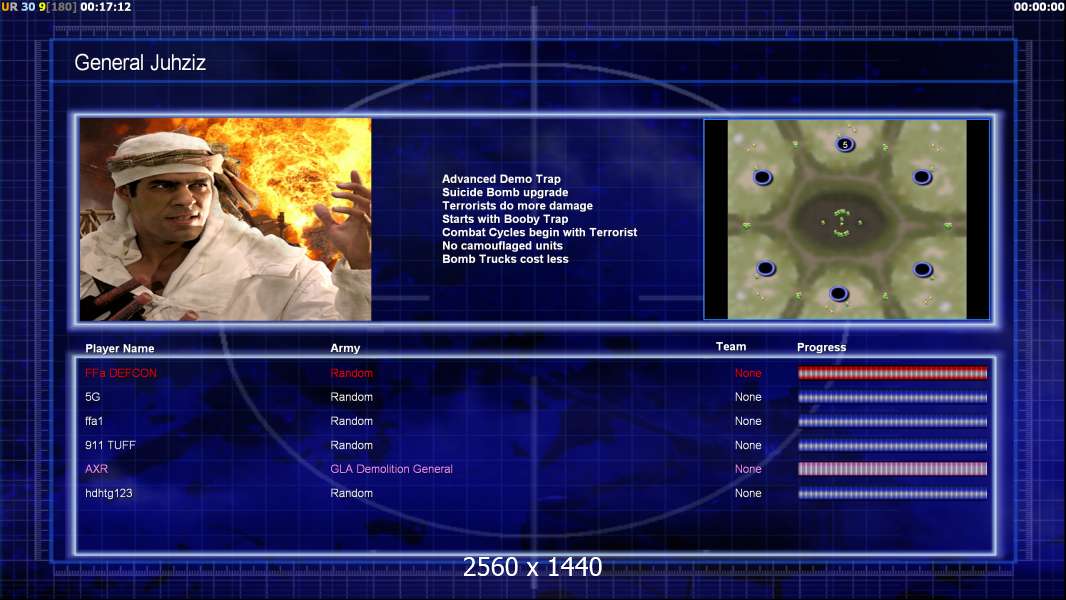This screenshot has width=1066, height=600.
Task: Select player '911 TUFF' name
Action: [x=110, y=445]
